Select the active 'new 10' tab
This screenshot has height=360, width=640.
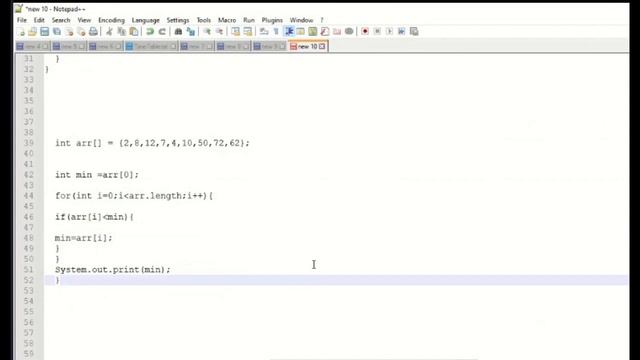coord(308,47)
